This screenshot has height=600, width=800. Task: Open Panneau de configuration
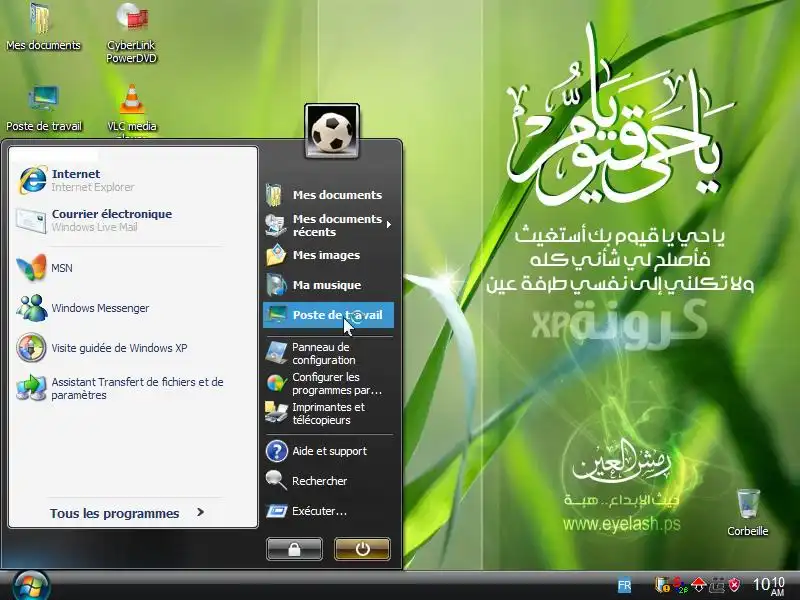pos(328,353)
